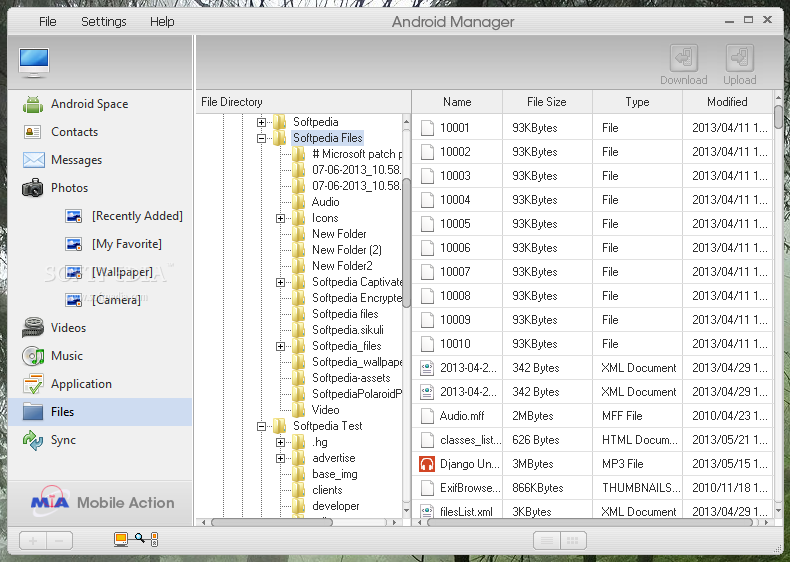Click the minus remove button at bottom left
The width and height of the screenshot is (790, 562).
59,541
